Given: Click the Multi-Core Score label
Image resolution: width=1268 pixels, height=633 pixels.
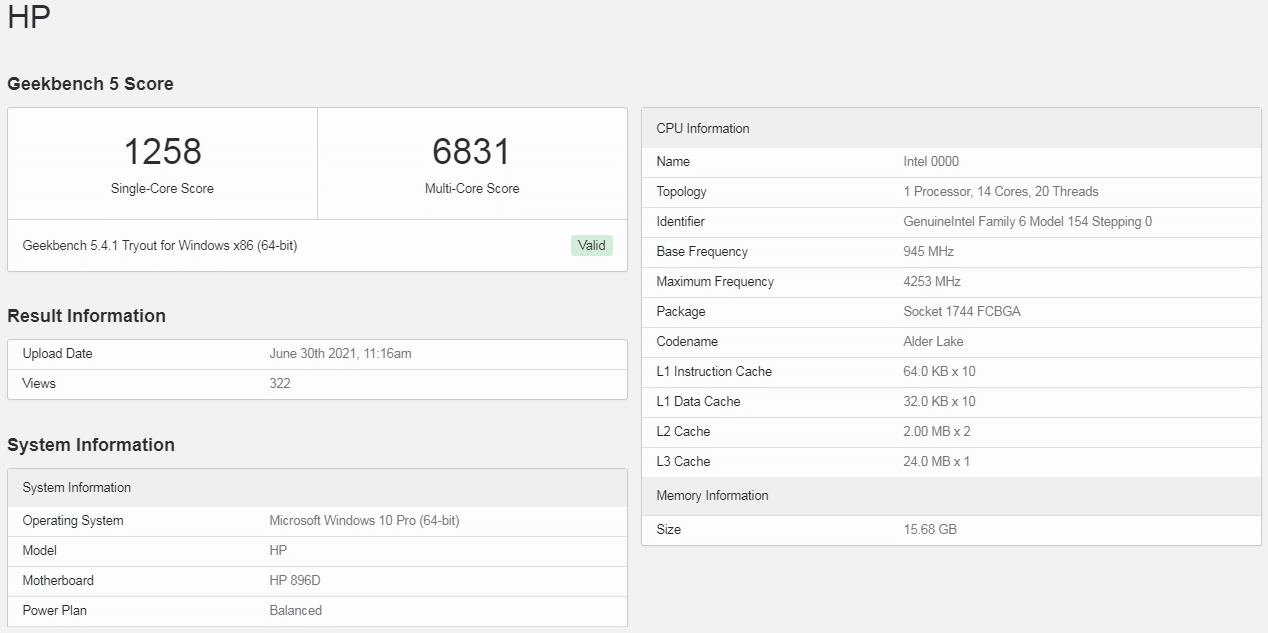Looking at the screenshot, I should 472,188.
